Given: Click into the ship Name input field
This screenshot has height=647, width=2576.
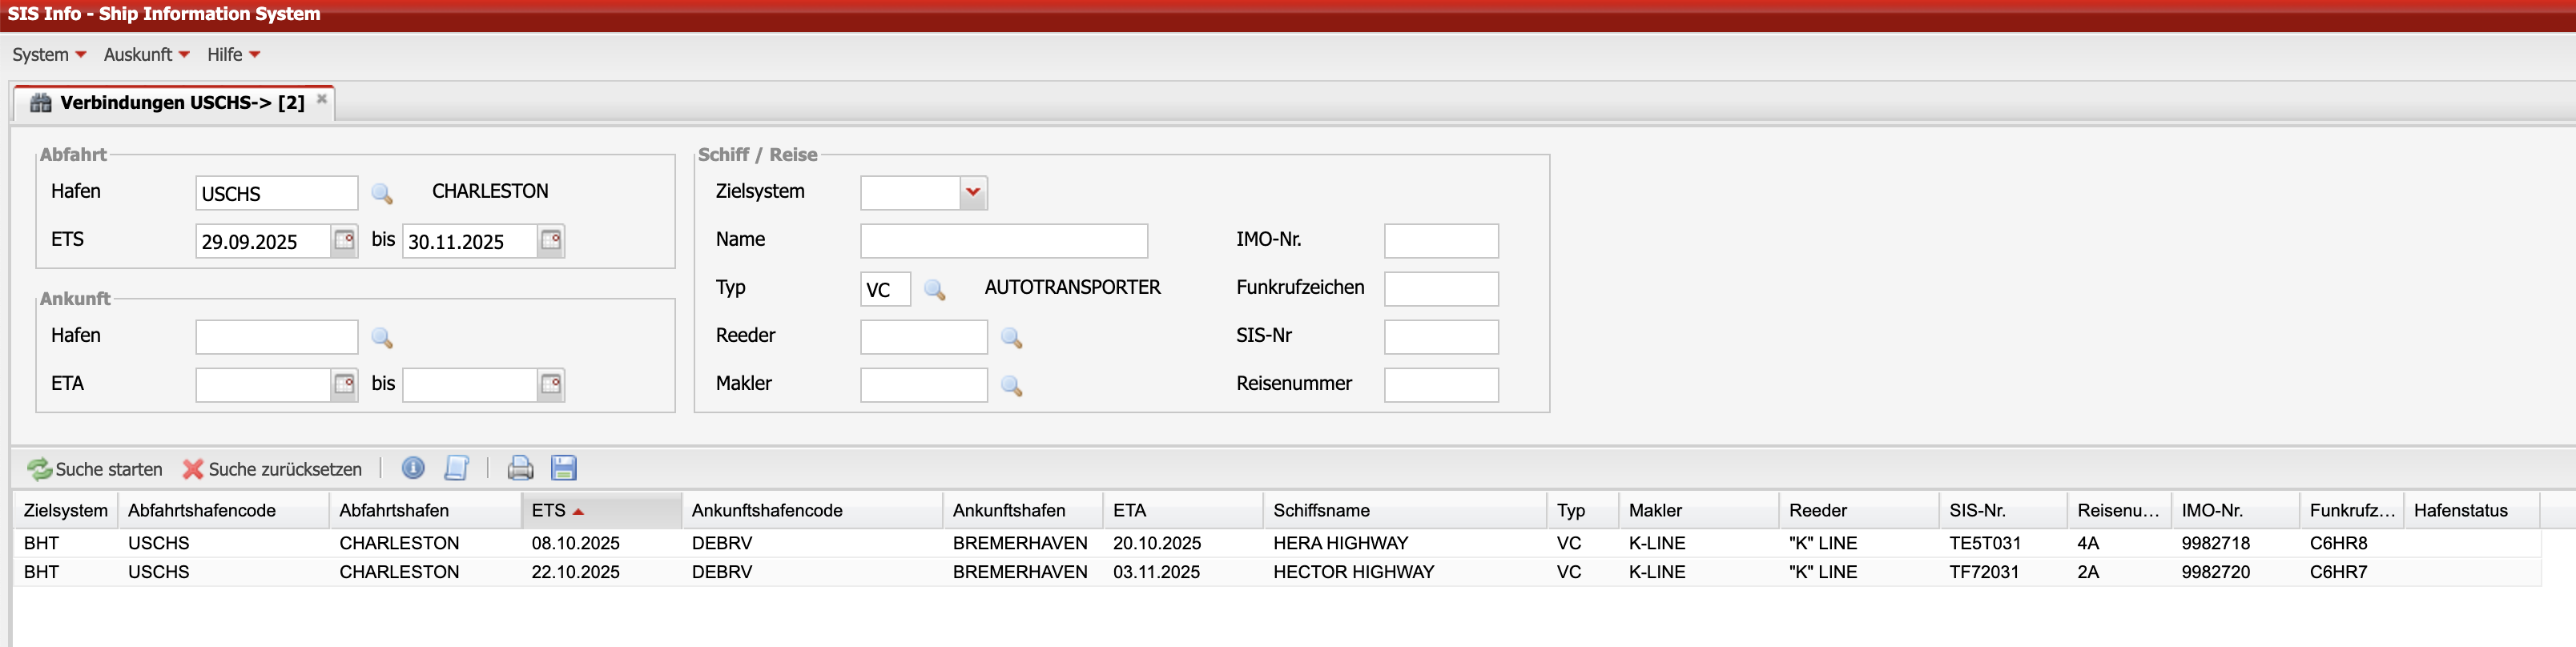Looking at the screenshot, I should click(1003, 241).
